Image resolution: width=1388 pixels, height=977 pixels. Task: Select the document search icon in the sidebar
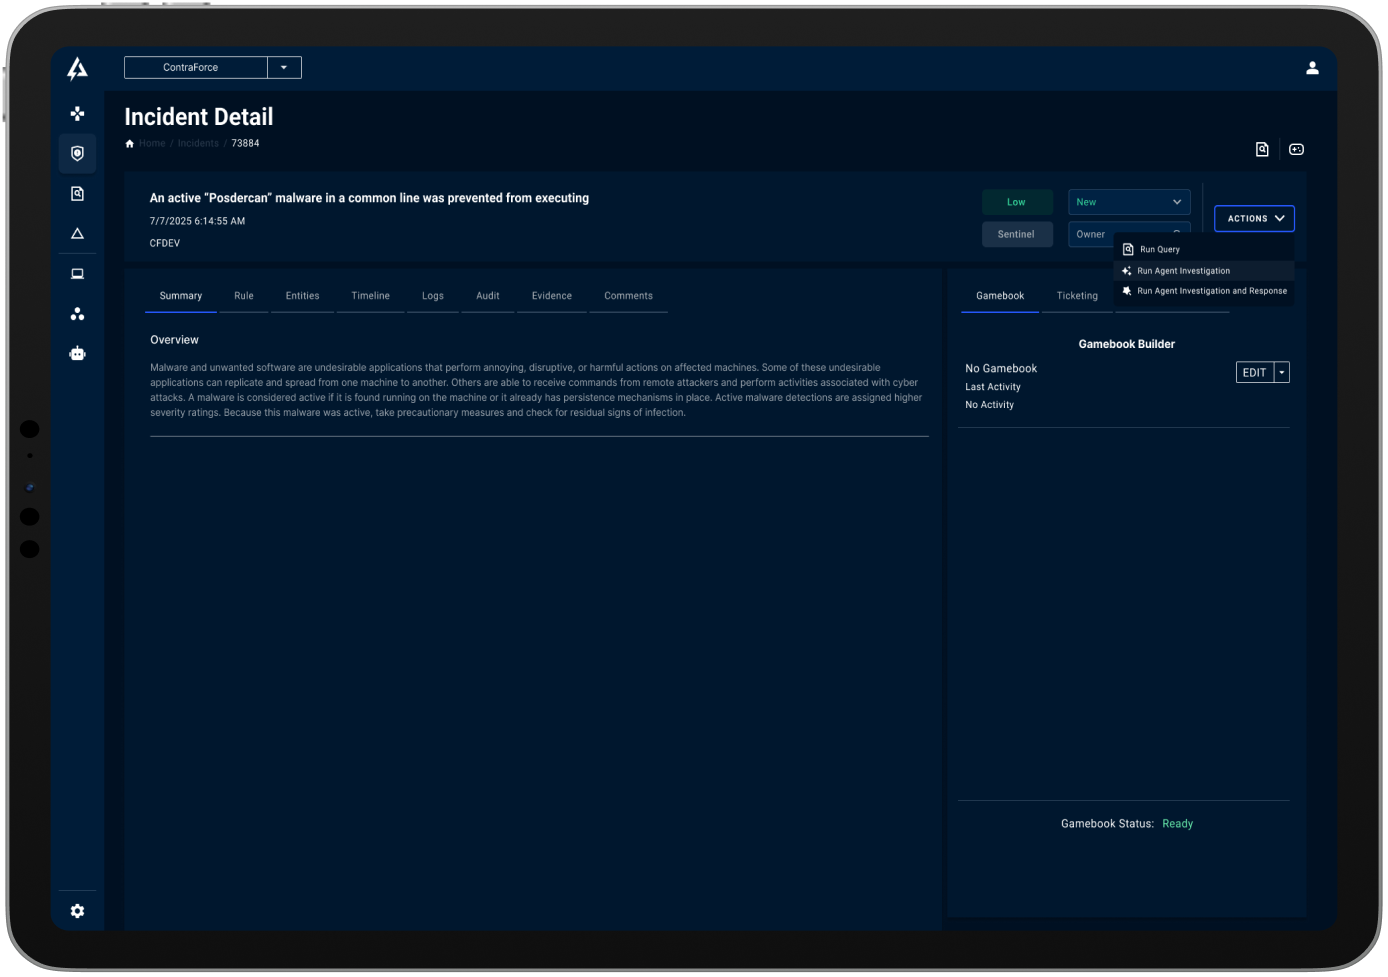(77, 193)
